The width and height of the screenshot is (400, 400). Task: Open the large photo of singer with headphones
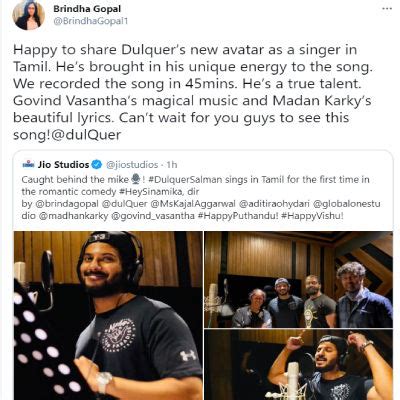click(x=108, y=315)
